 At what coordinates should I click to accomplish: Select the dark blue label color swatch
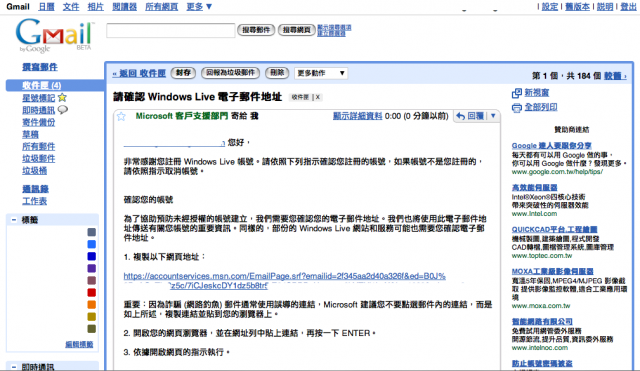click(91, 256)
